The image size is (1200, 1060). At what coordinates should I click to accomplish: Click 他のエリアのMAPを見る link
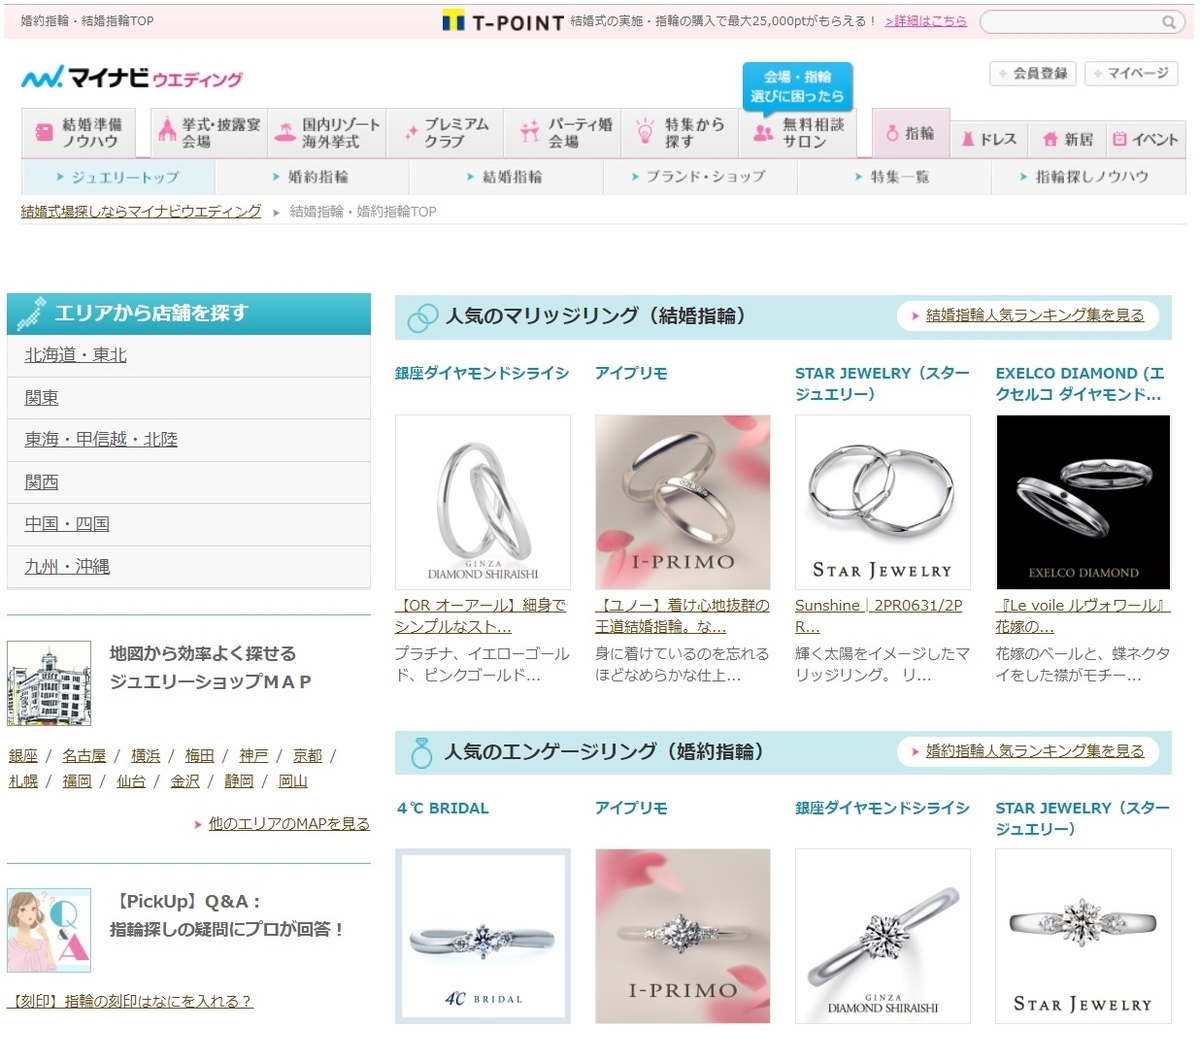[x=289, y=824]
